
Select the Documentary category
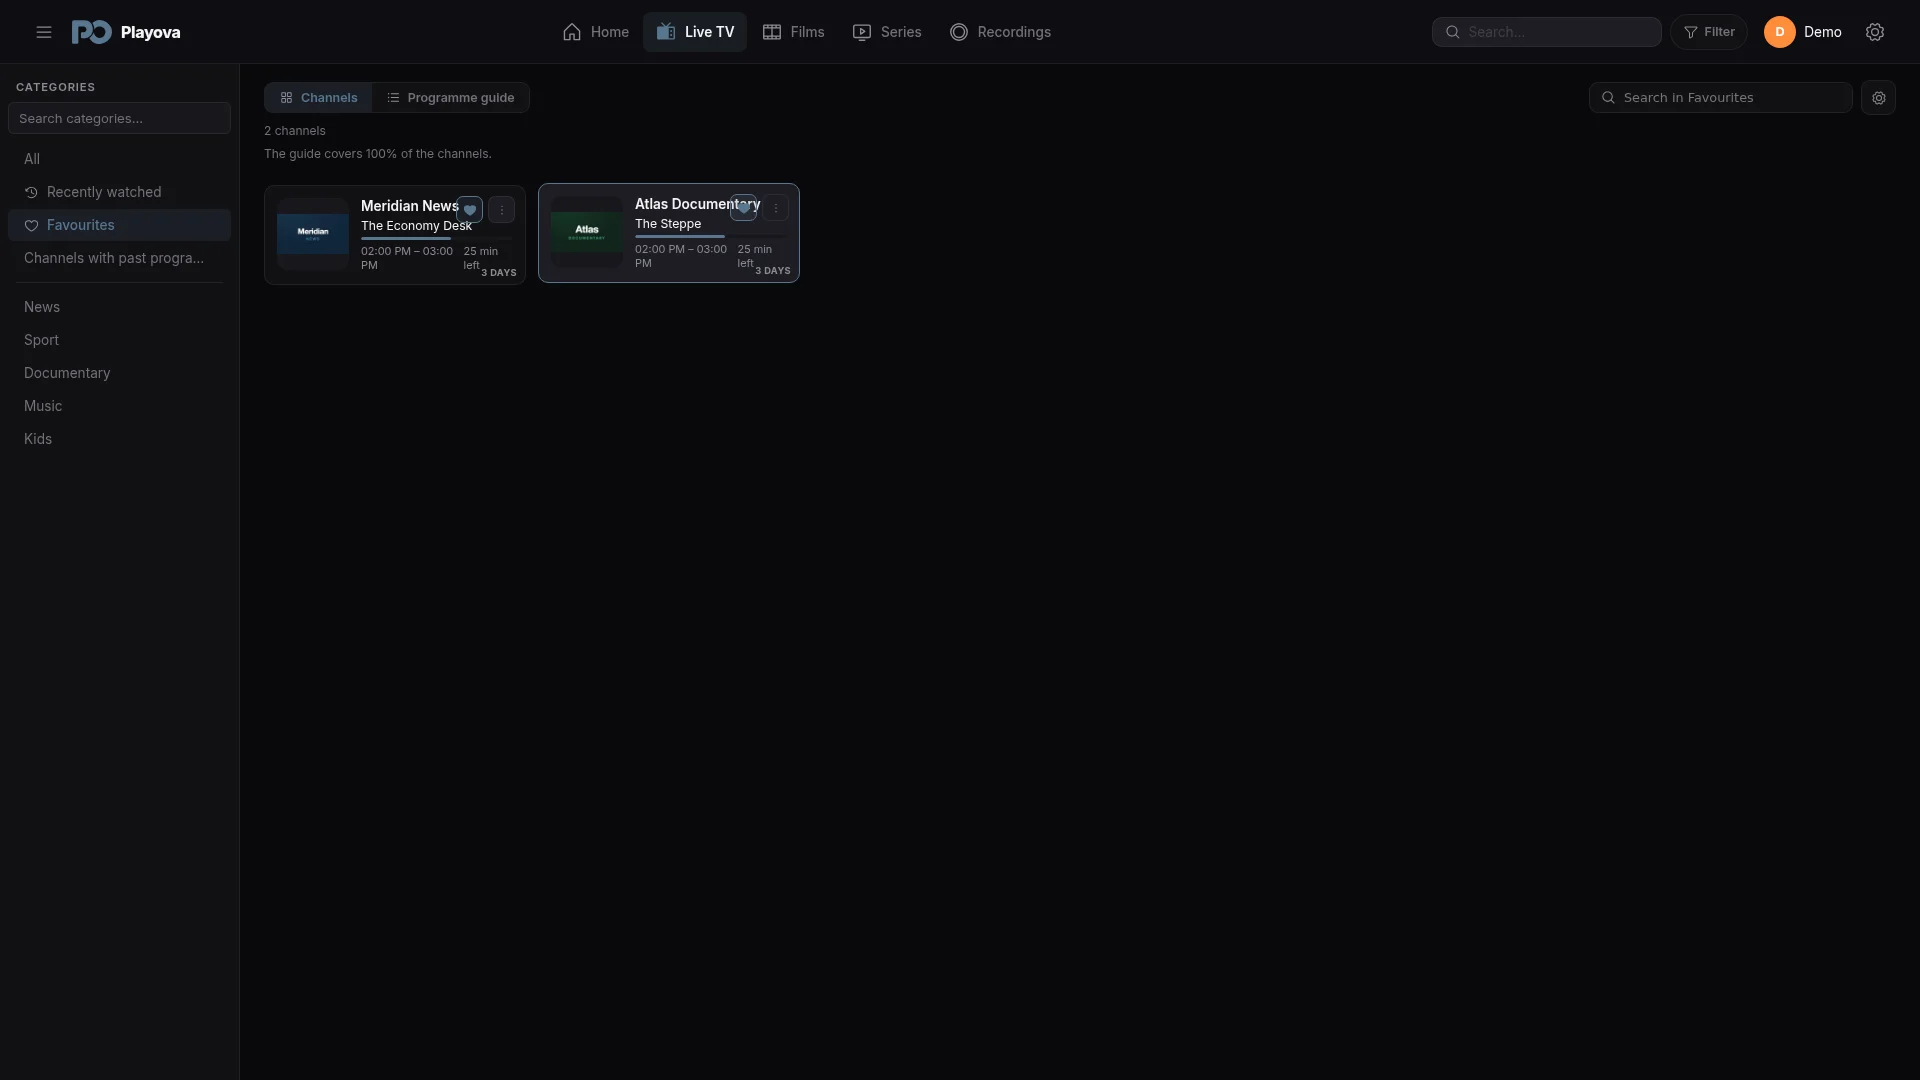click(119, 373)
